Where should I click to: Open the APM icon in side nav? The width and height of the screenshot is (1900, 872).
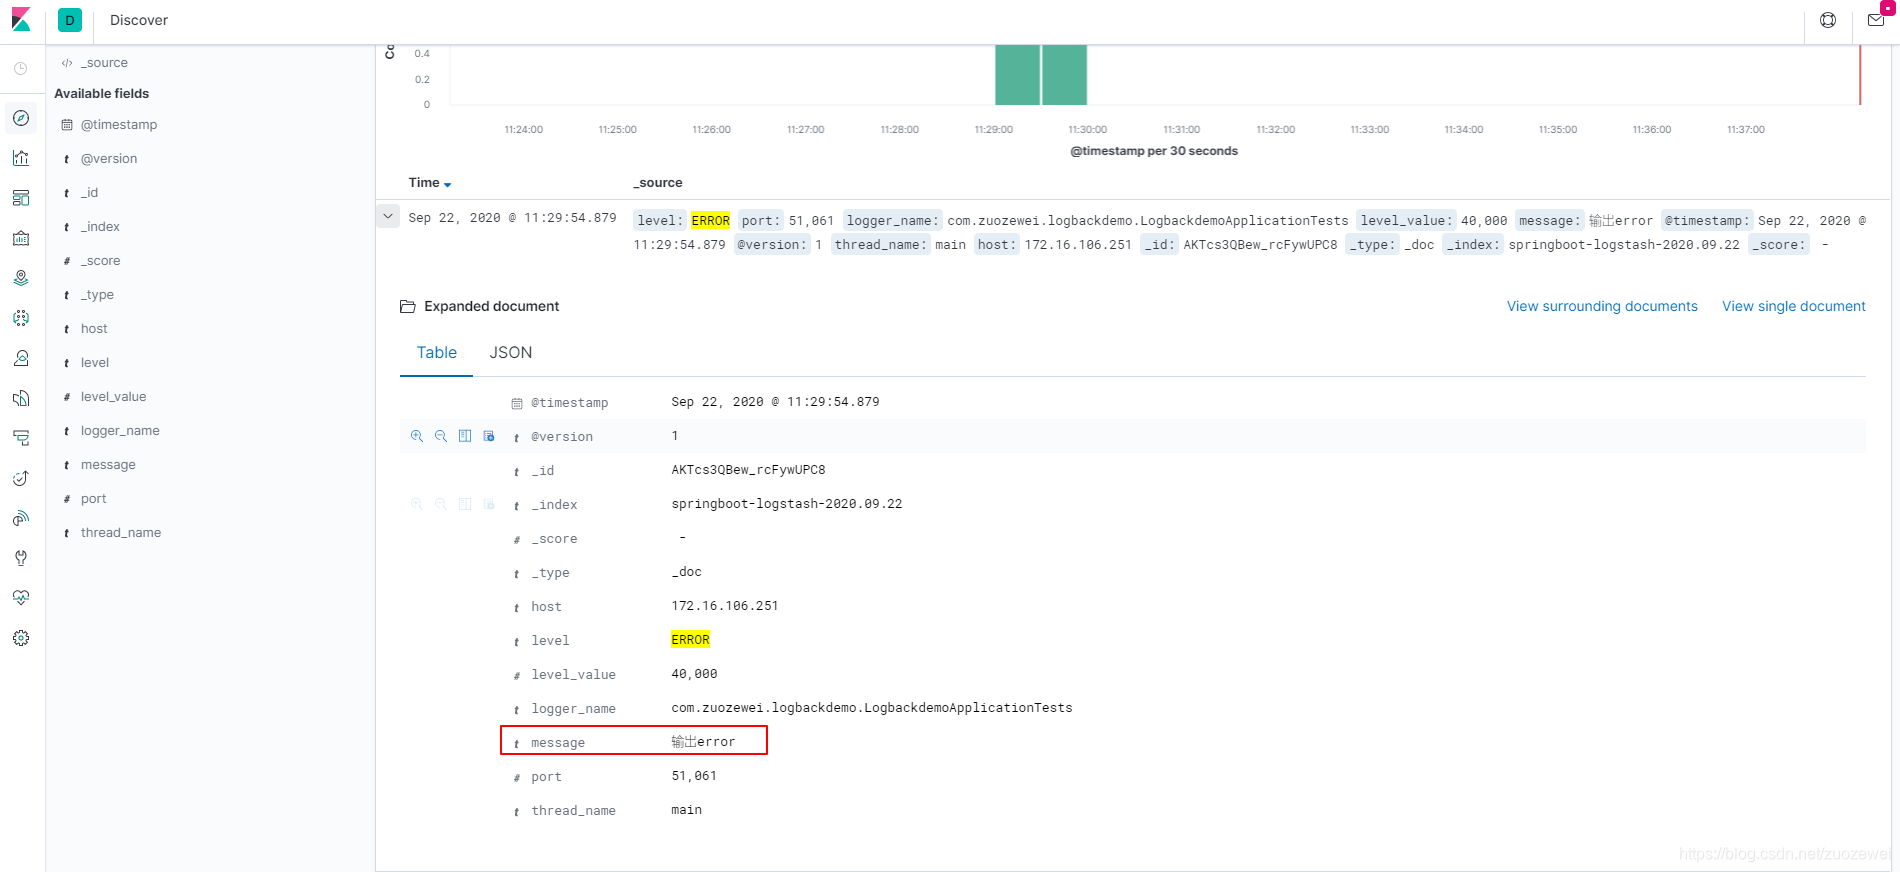(x=21, y=438)
